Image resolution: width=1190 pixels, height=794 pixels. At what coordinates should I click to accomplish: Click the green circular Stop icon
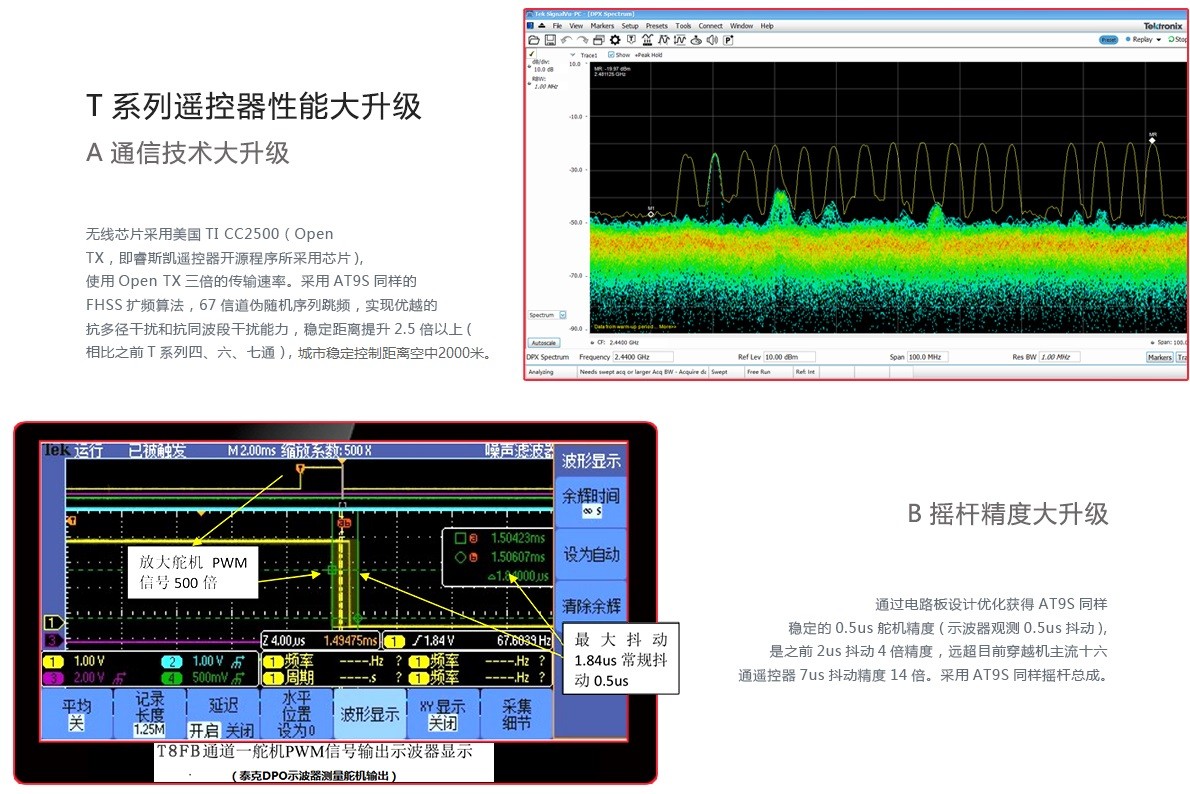tap(1172, 39)
